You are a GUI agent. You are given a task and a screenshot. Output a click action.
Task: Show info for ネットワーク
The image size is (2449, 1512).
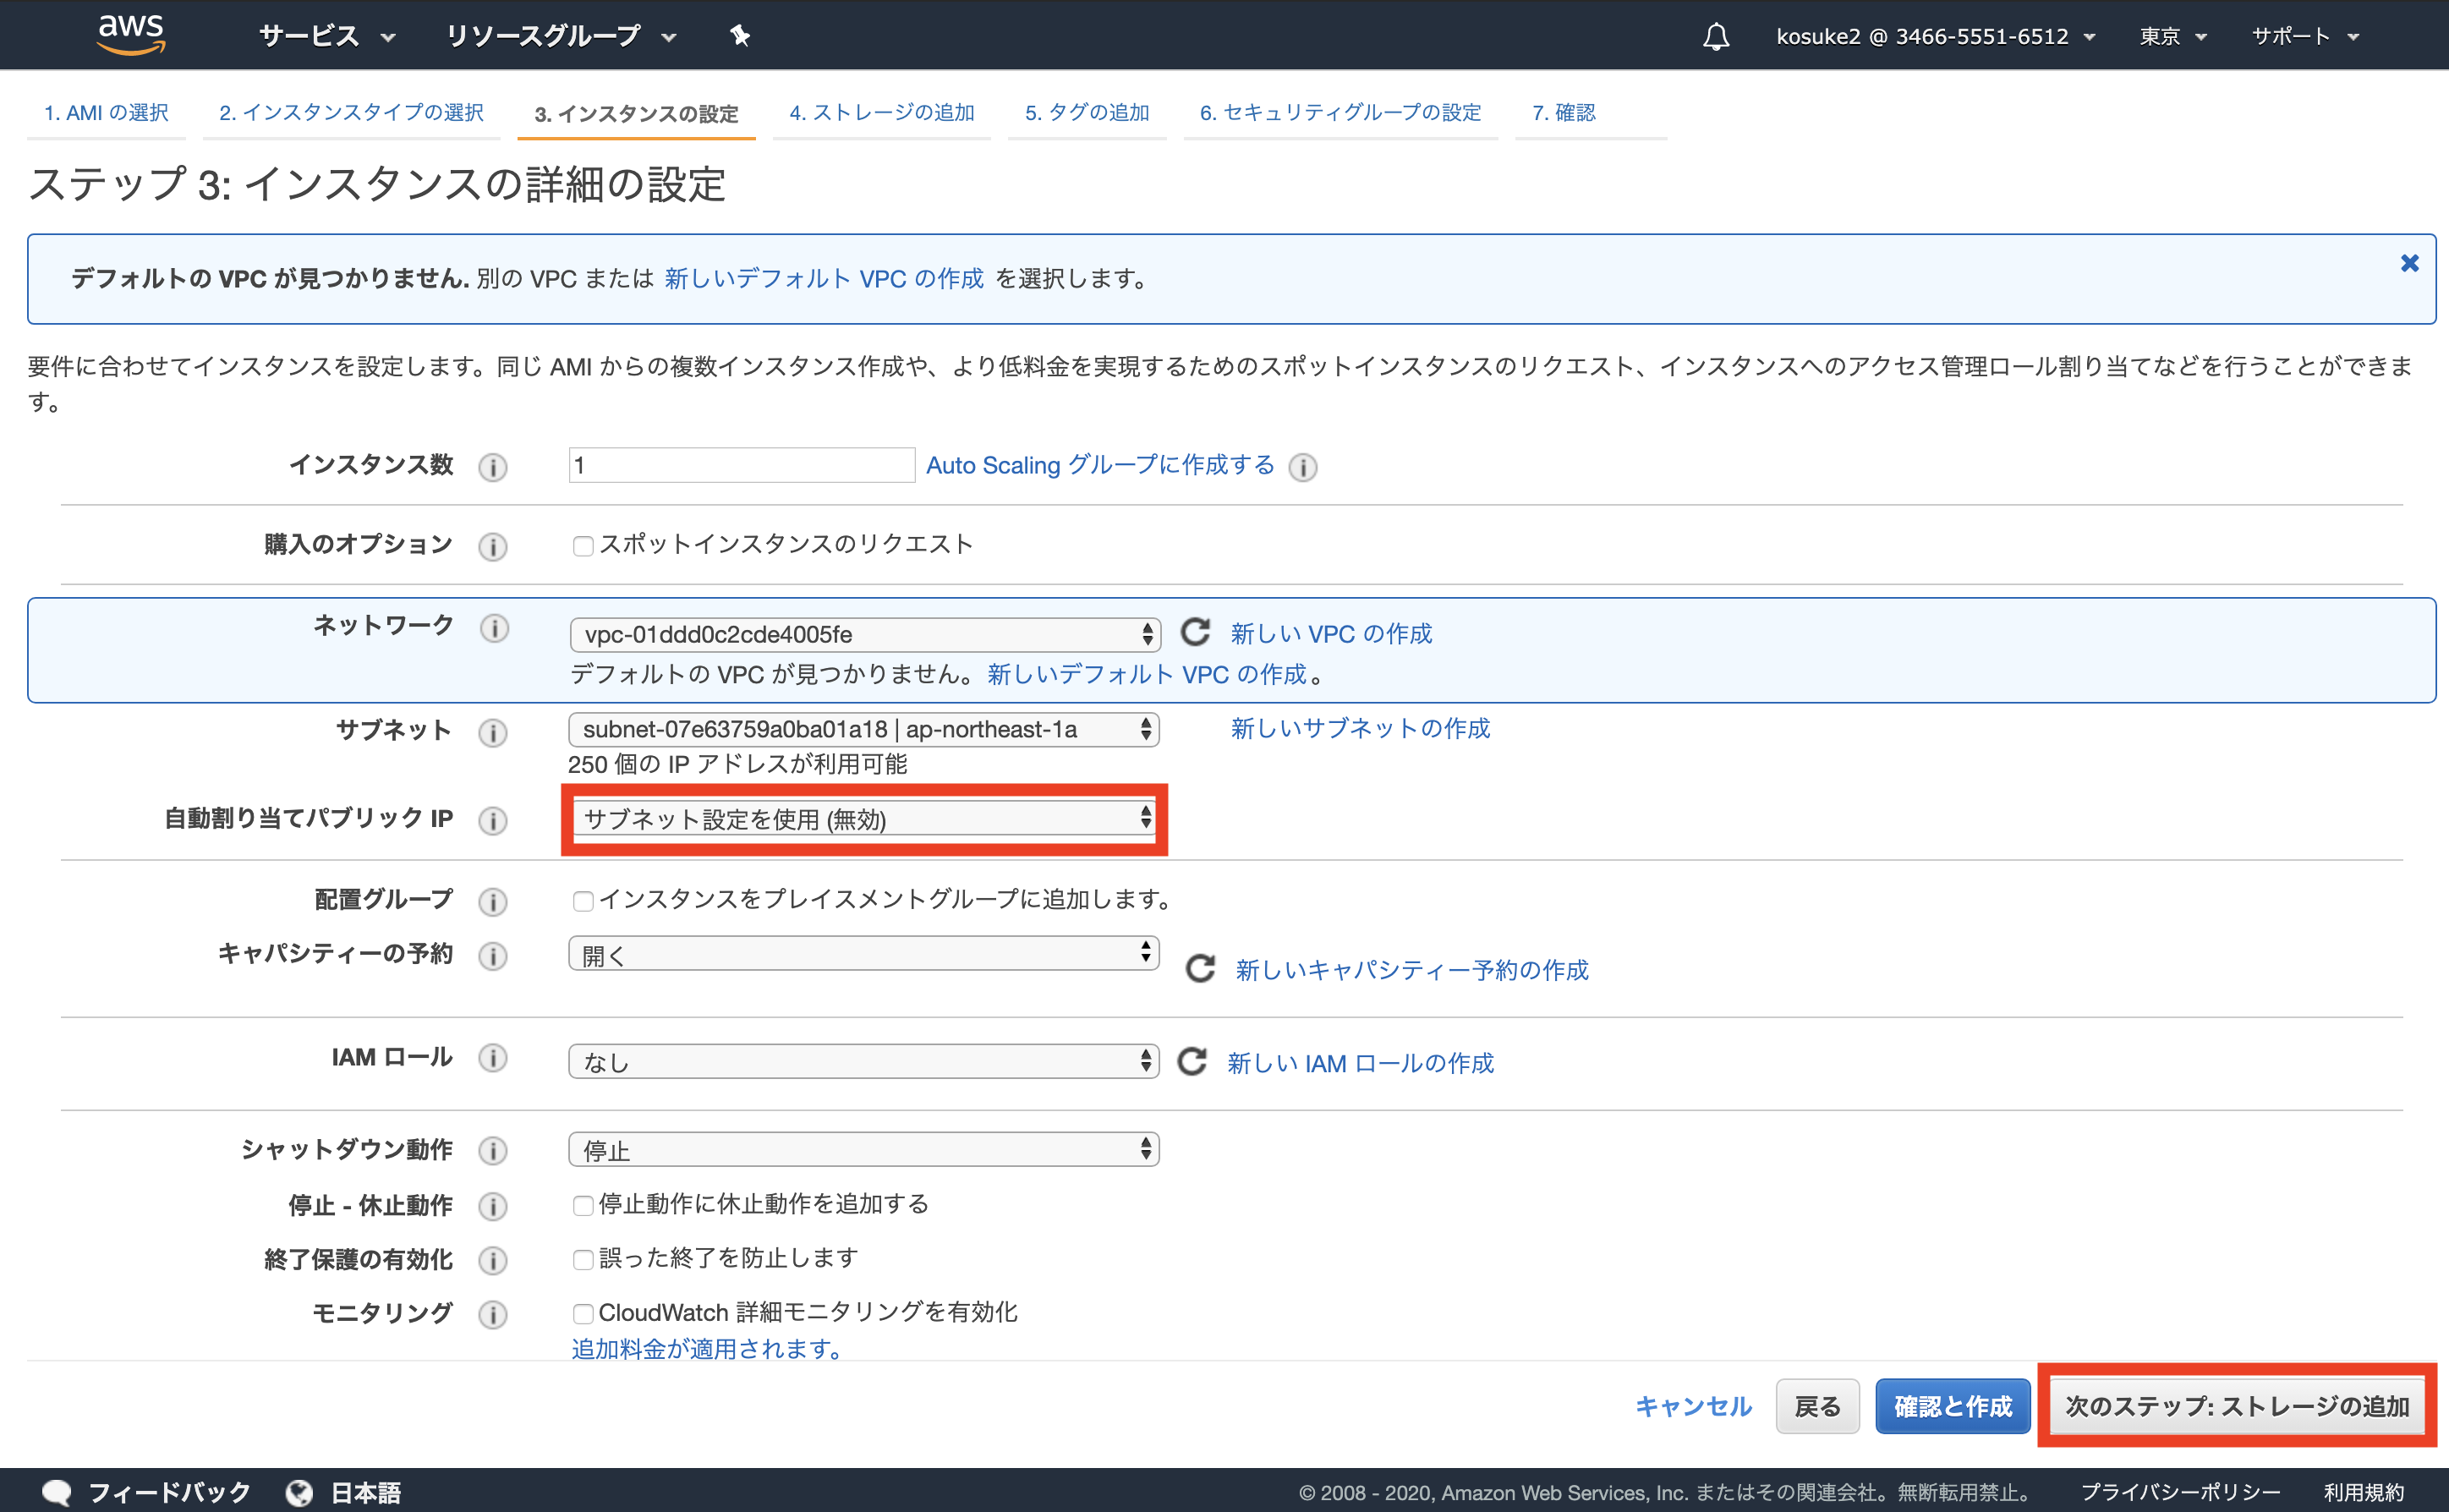pos(494,628)
